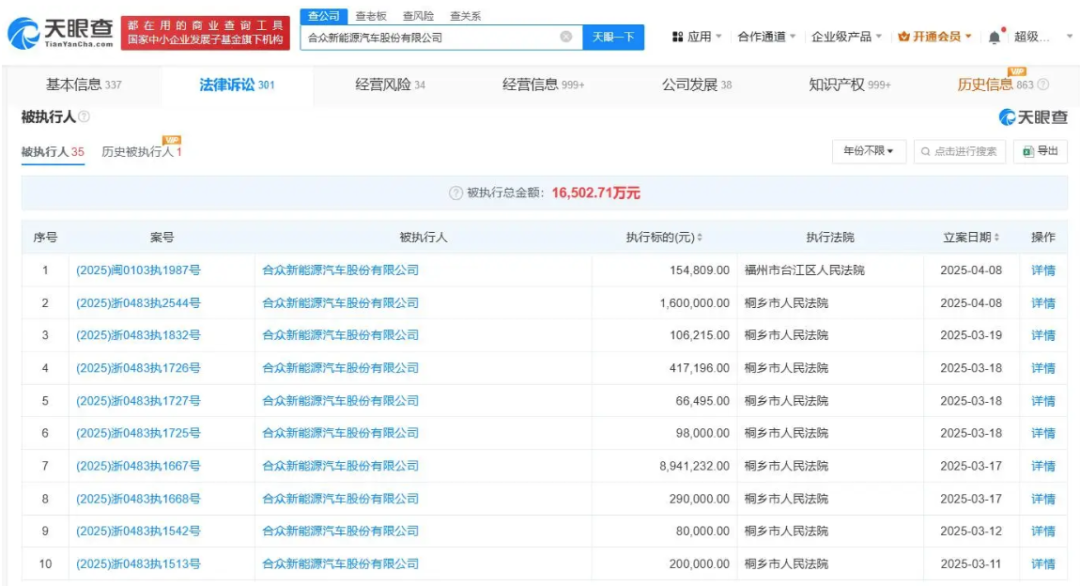Screen dimensions: 1080x586
Task: Open case (2025)浙0483执1668号
Action: [x=138, y=499]
